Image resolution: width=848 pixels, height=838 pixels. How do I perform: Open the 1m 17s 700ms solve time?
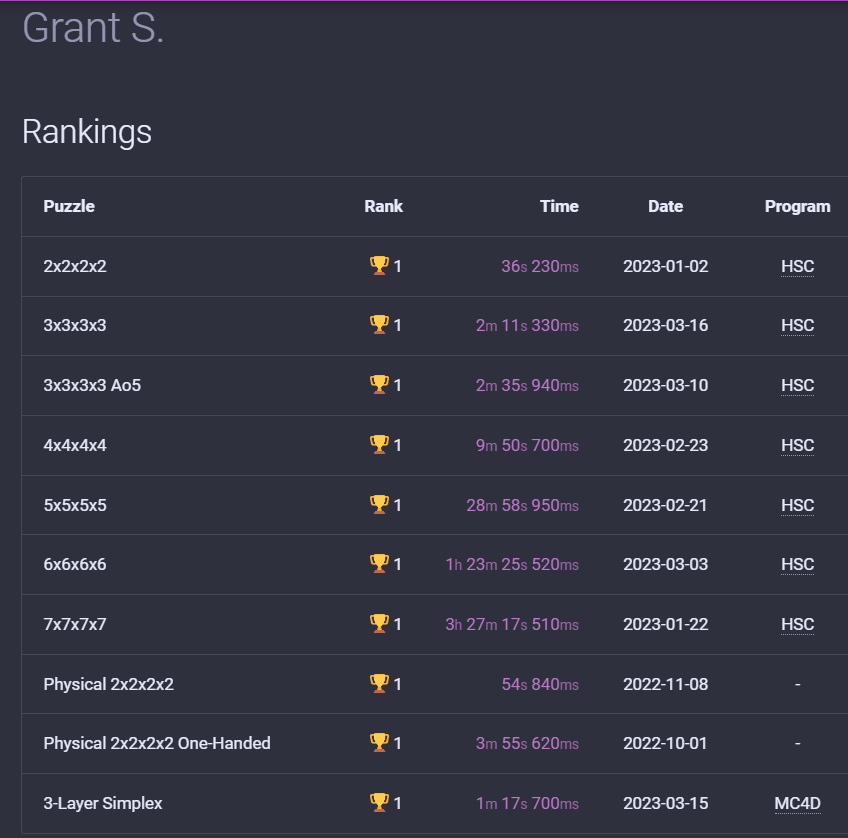[x=527, y=803]
